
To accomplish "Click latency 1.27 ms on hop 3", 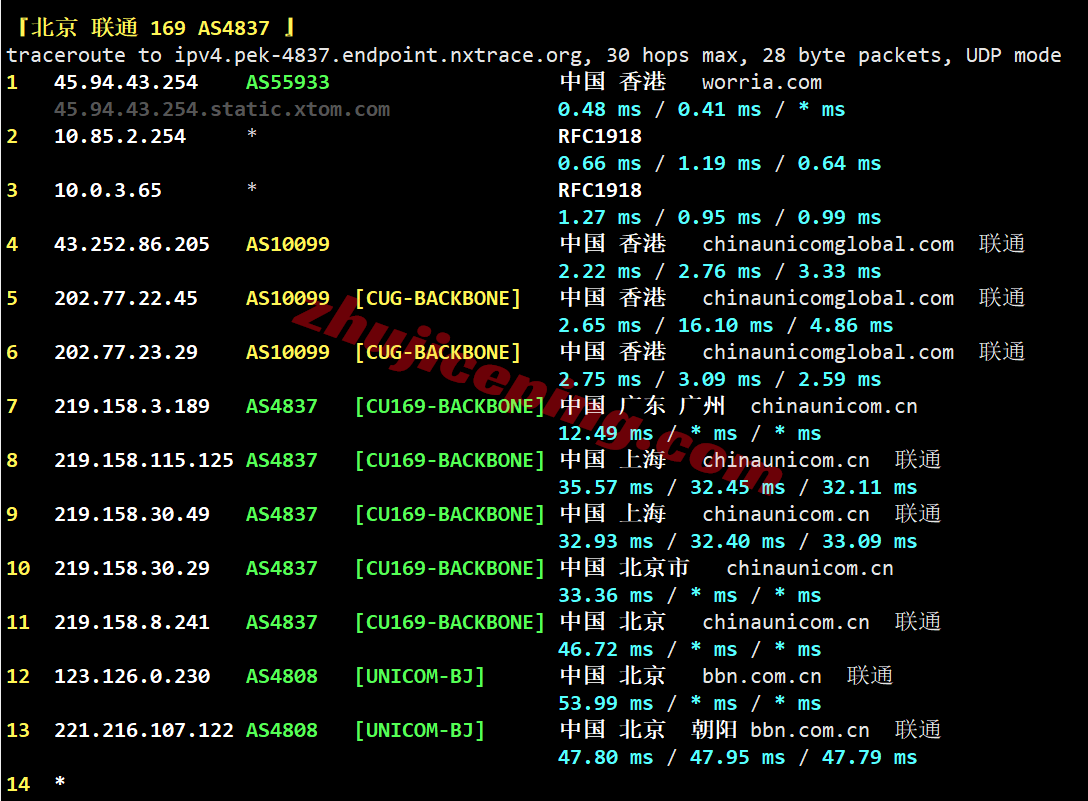I will pyautogui.click(x=600, y=218).
